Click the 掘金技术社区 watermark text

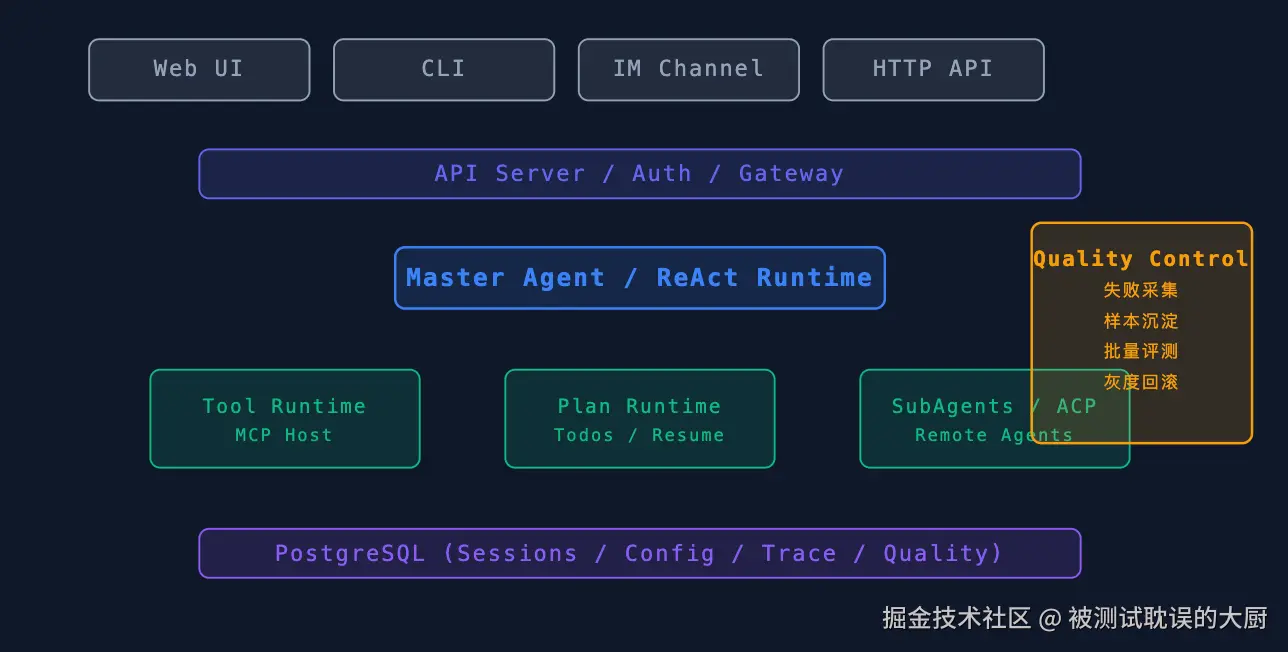956,618
